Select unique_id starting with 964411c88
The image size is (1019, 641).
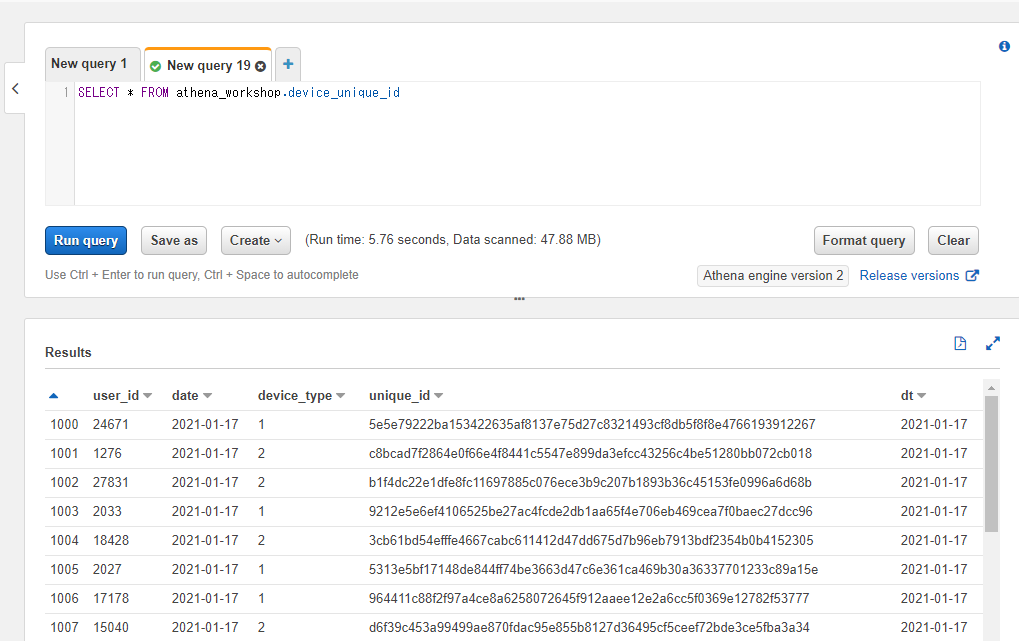point(589,598)
